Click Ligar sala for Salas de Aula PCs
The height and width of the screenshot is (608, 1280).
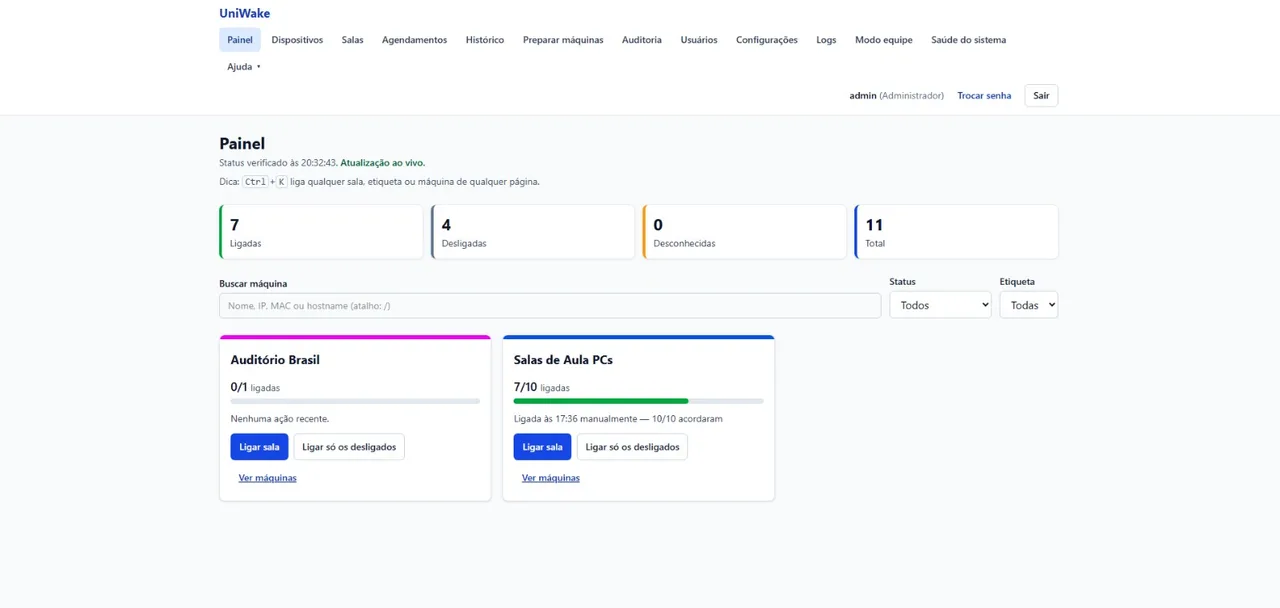[x=542, y=447]
